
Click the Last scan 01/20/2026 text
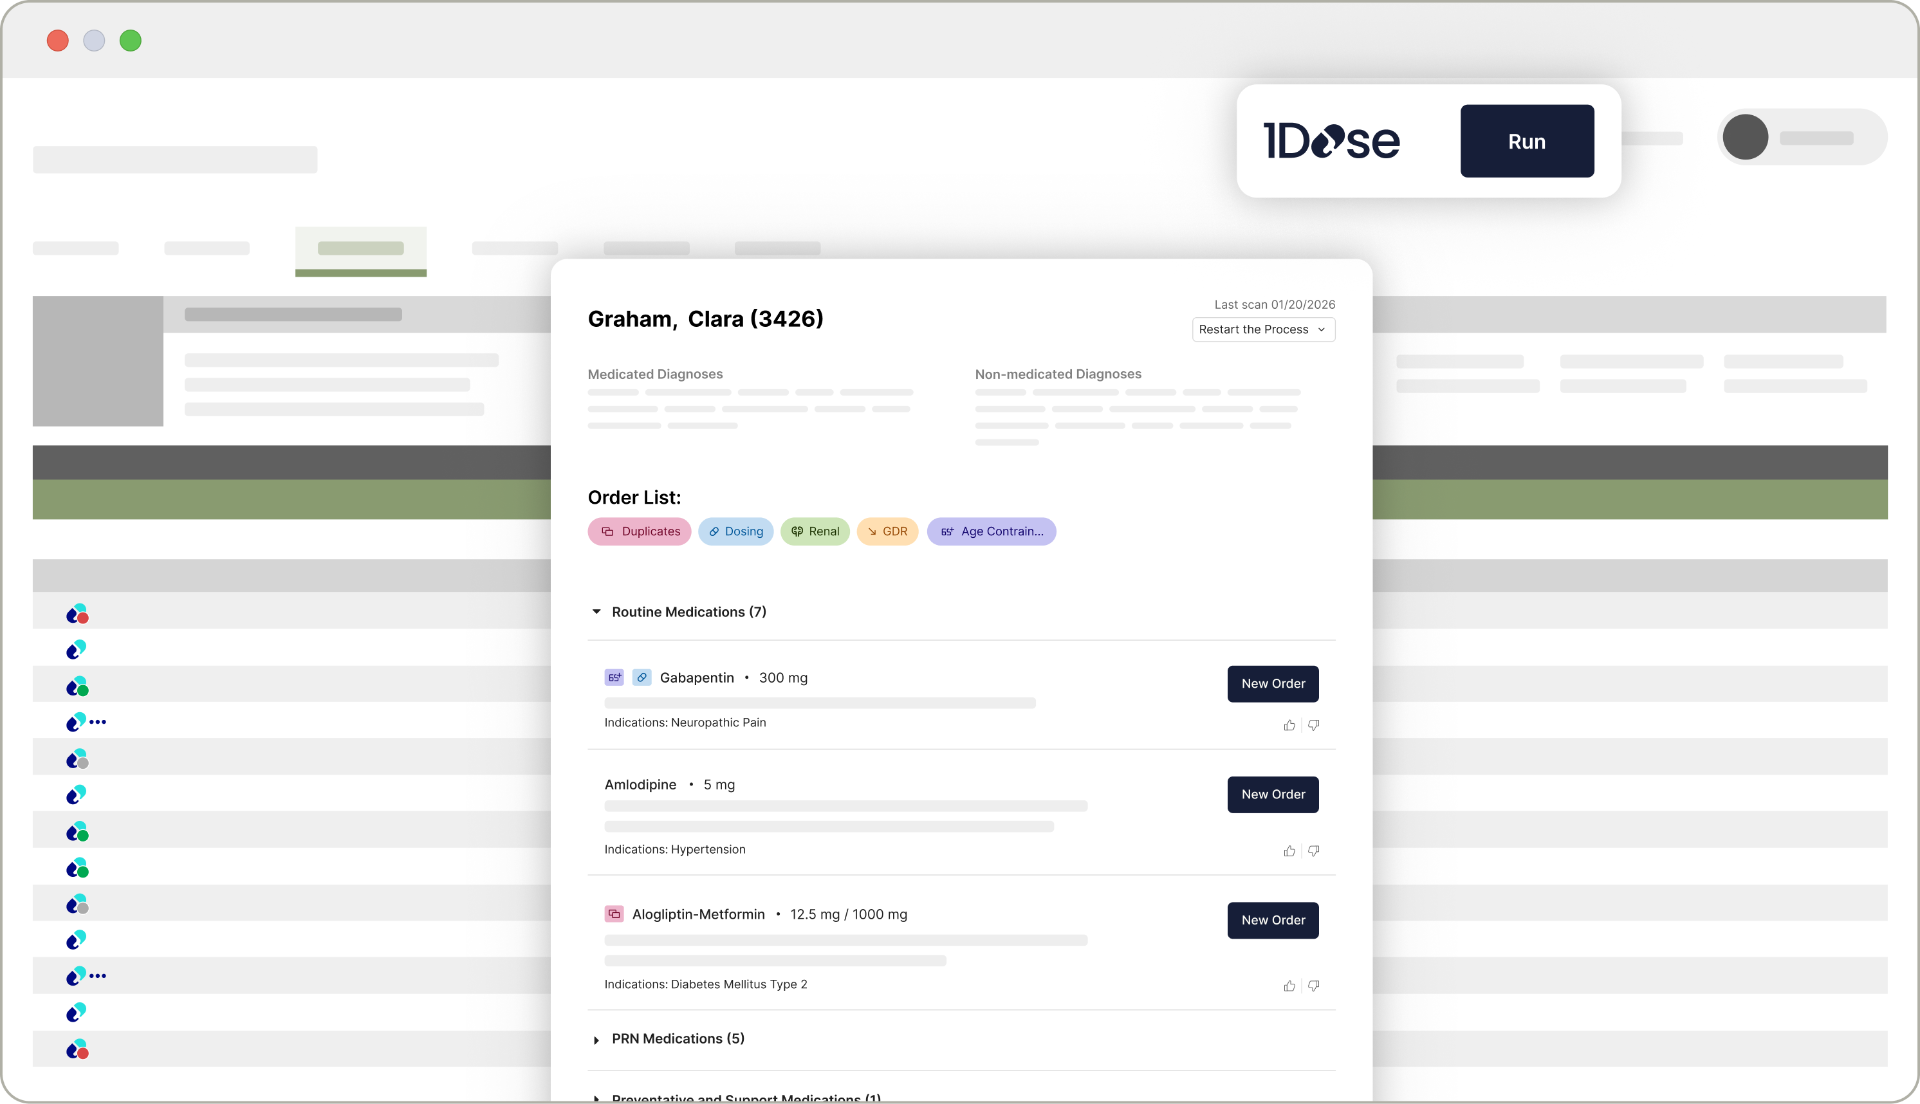pos(1274,305)
